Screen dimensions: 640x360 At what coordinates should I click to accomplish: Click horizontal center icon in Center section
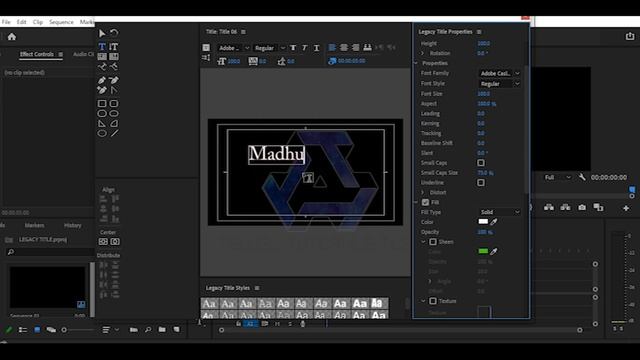pos(115,242)
